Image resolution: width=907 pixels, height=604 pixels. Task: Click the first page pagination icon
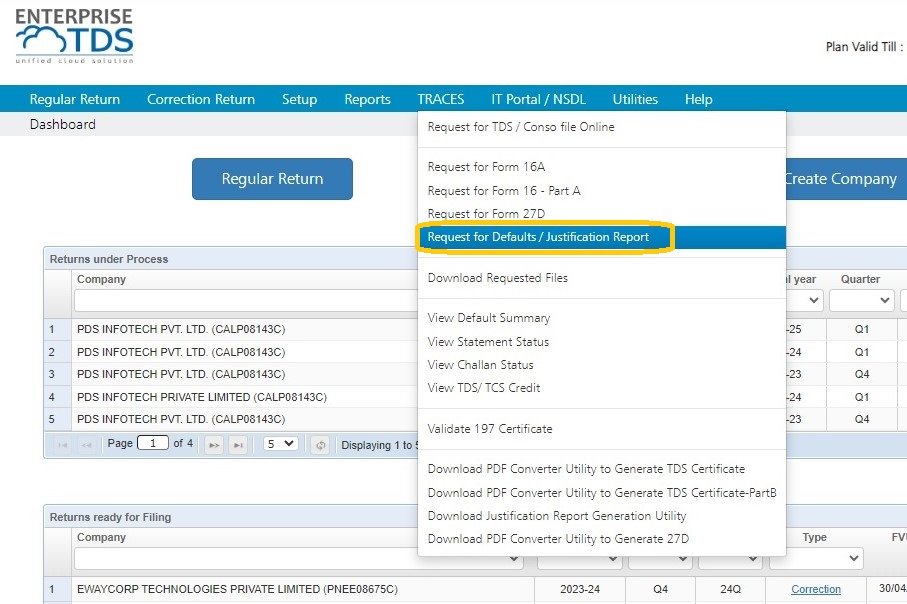tap(64, 443)
